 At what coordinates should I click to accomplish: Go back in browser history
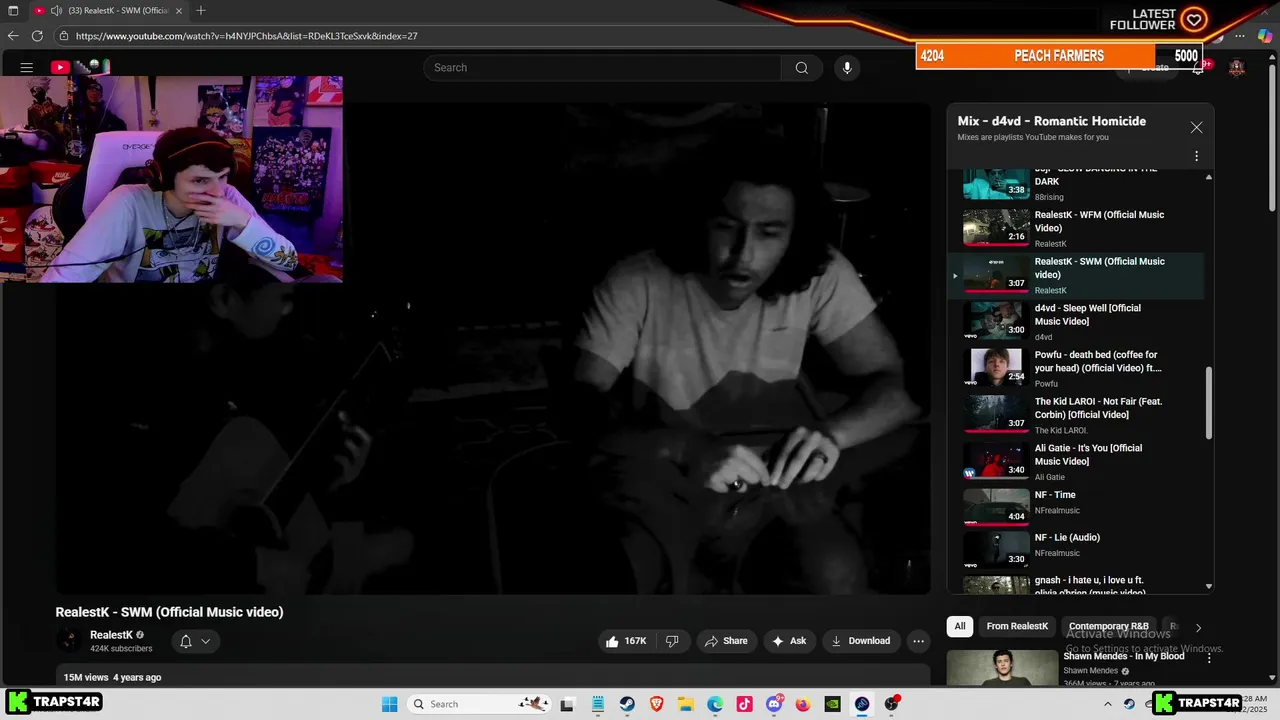coord(13,36)
